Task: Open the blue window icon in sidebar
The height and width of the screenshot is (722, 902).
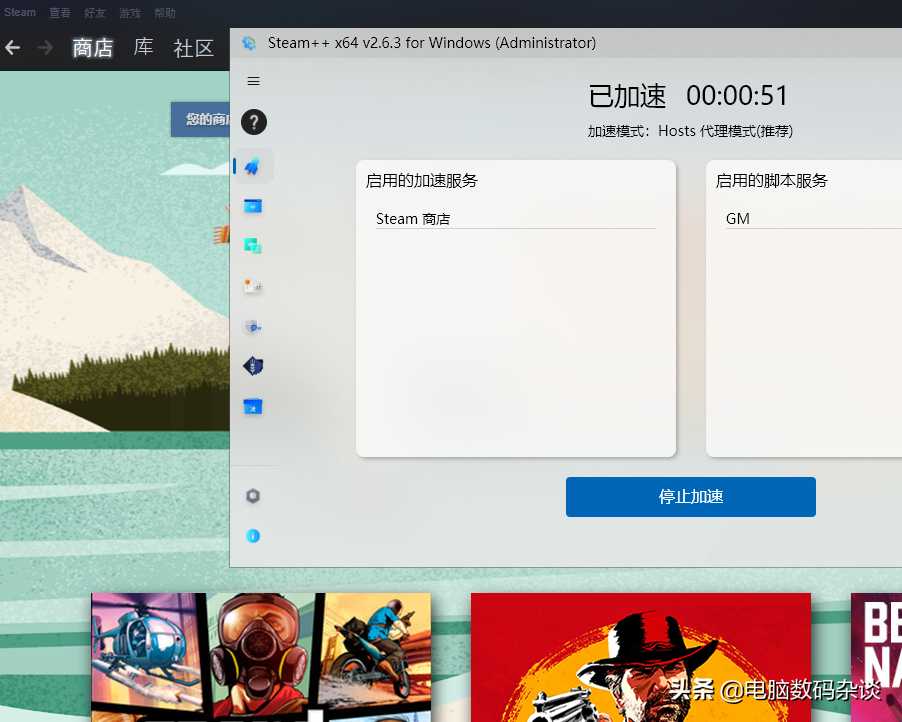Action: [x=253, y=206]
